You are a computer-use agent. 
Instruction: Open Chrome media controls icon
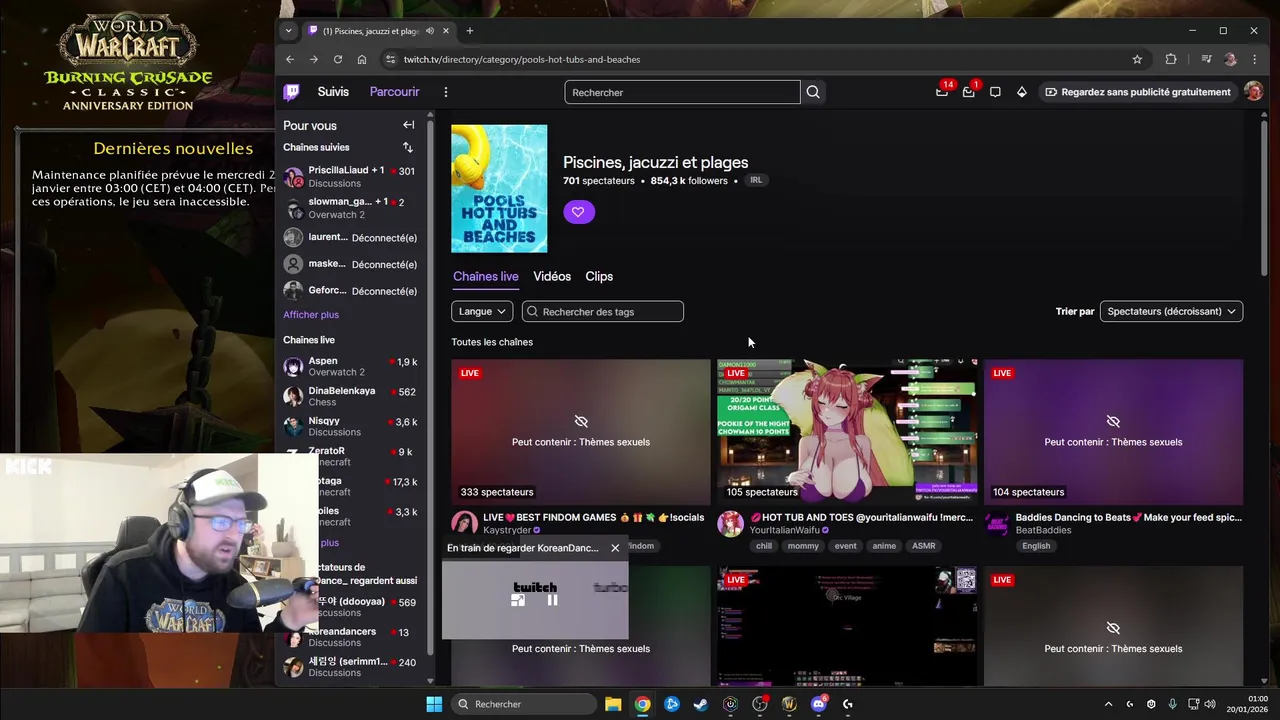(1206, 59)
